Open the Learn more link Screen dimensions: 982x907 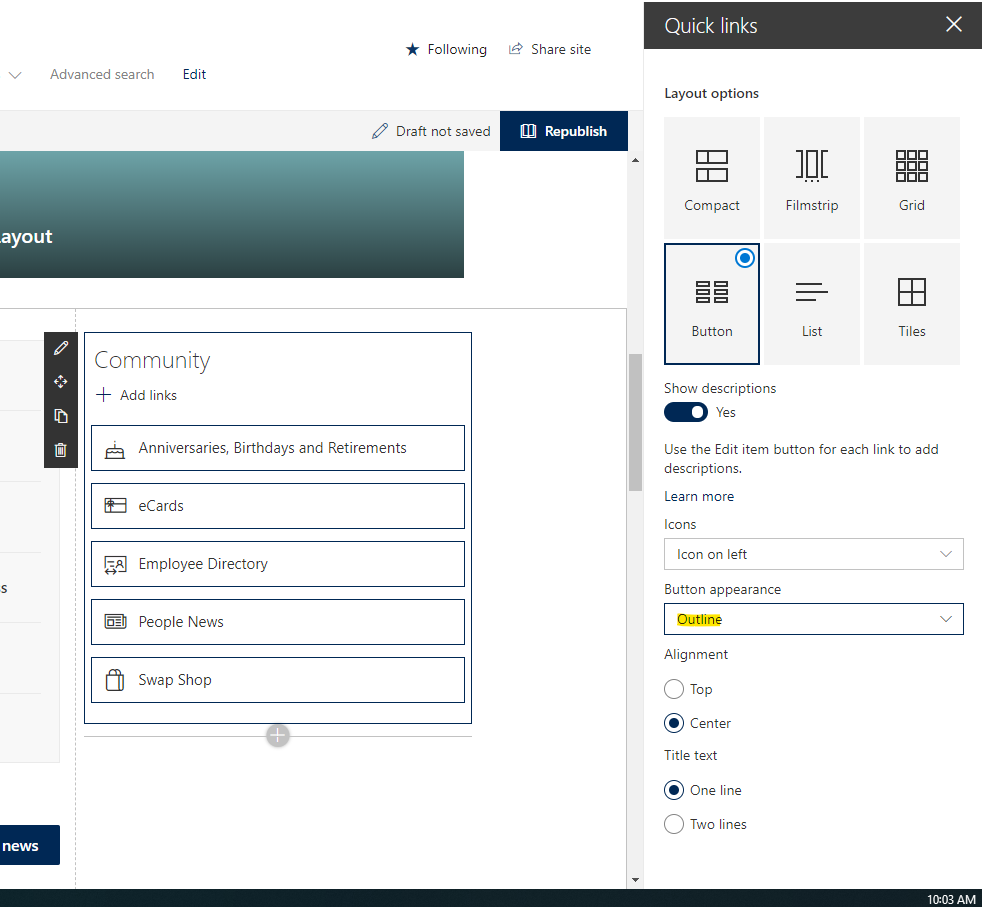[699, 496]
